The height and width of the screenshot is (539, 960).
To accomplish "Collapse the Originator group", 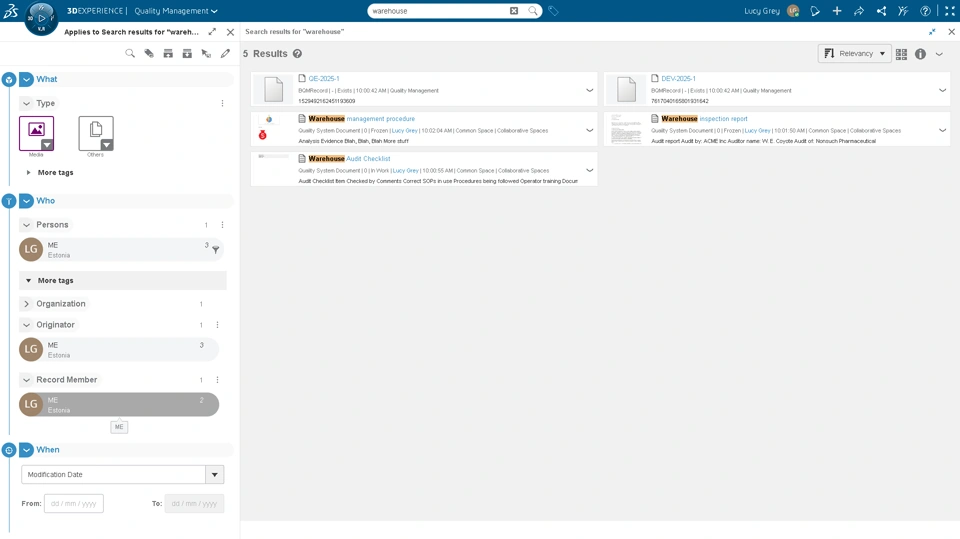I will (x=26, y=325).
